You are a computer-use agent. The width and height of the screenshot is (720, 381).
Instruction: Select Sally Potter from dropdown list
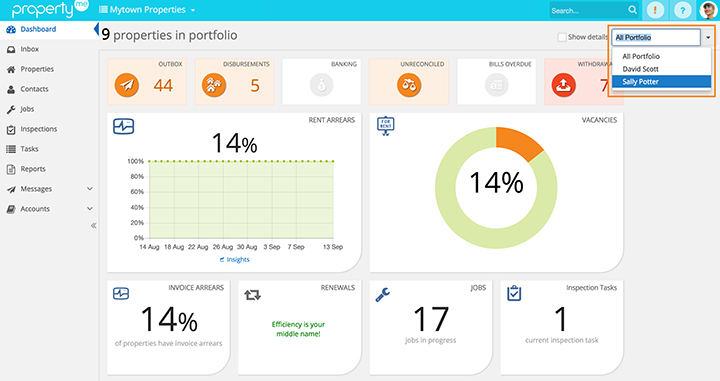coord(662,82)
